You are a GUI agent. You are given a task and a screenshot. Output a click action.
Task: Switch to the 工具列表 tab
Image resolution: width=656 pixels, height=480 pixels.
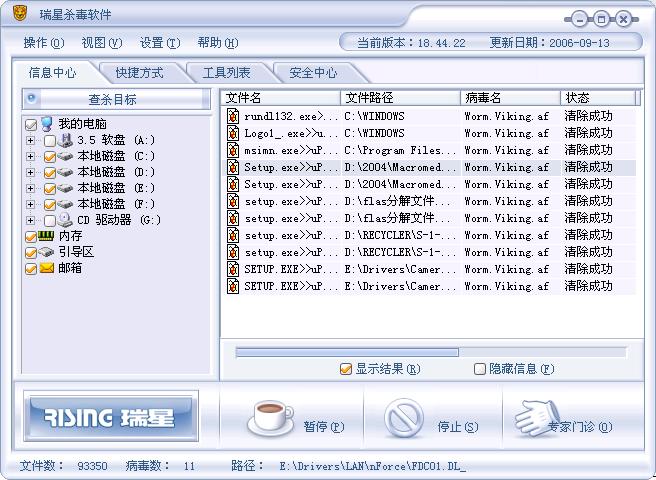[x=226, y=73]
